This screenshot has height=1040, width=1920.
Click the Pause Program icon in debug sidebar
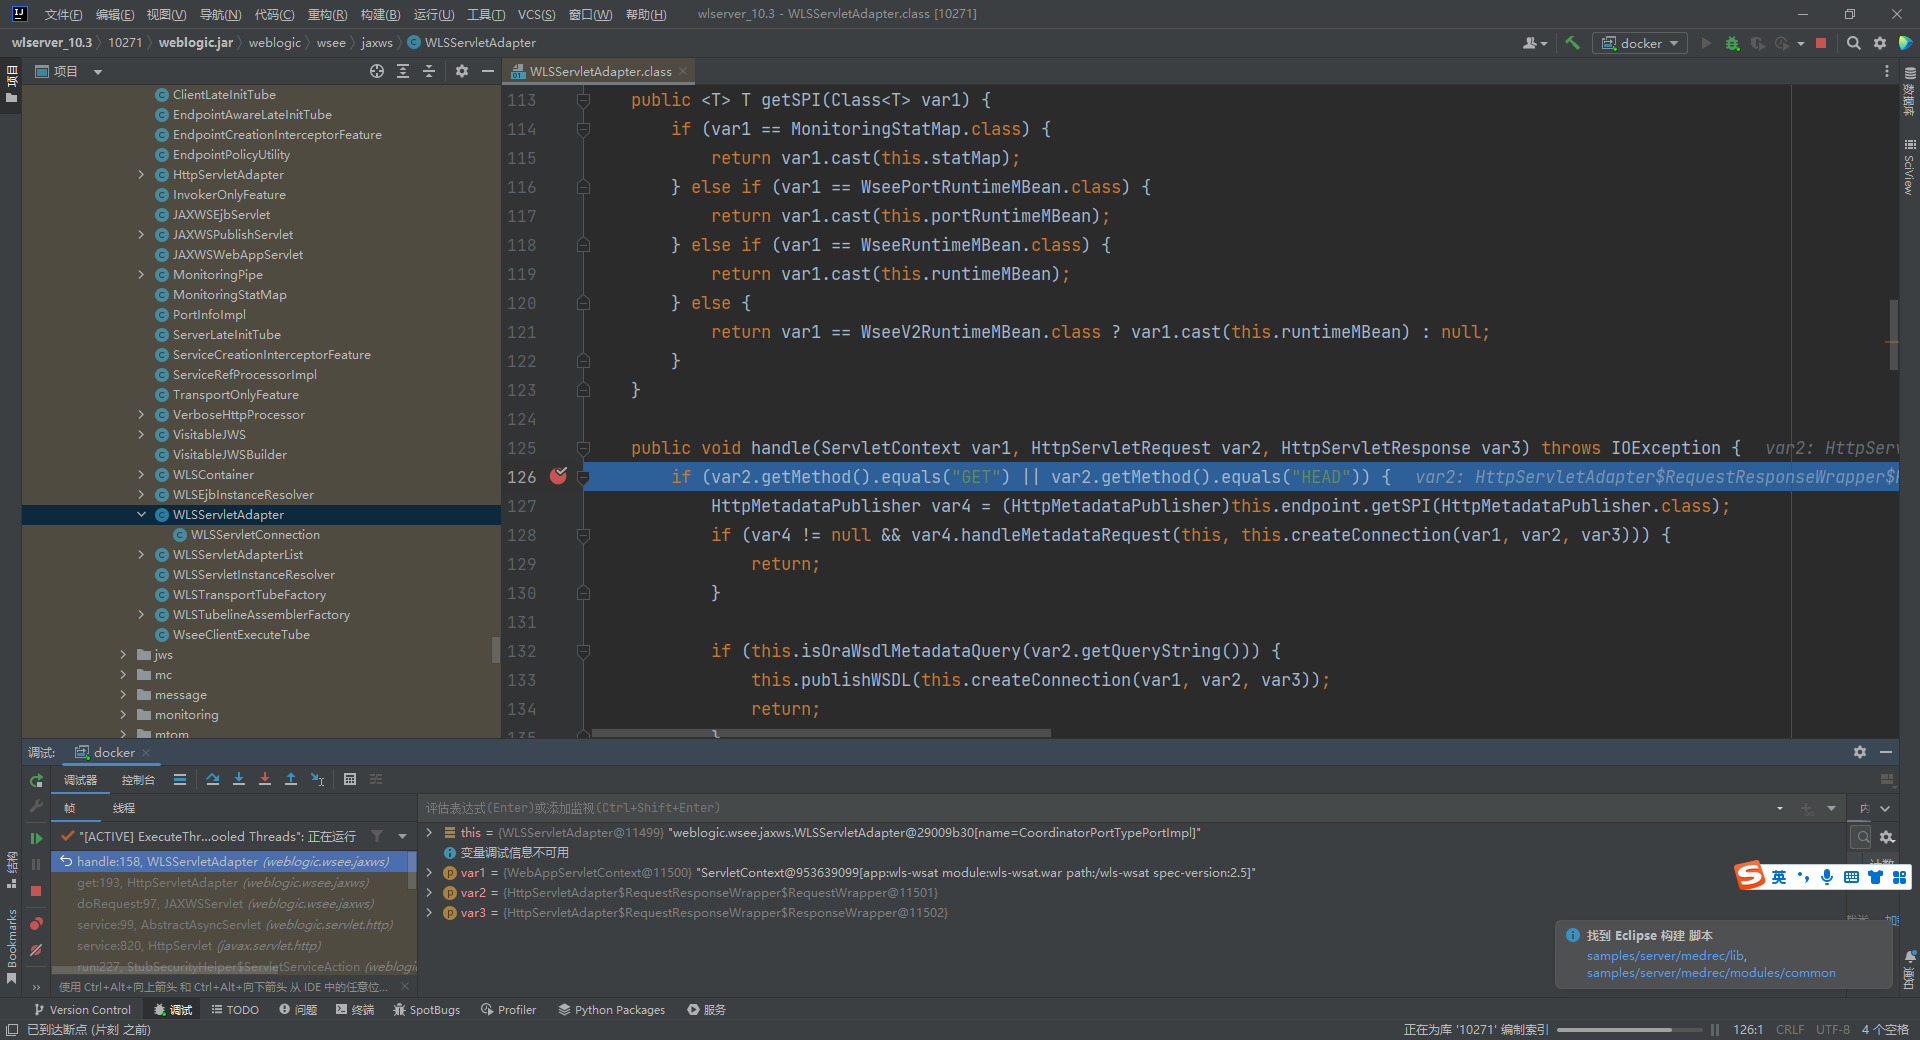36,864
